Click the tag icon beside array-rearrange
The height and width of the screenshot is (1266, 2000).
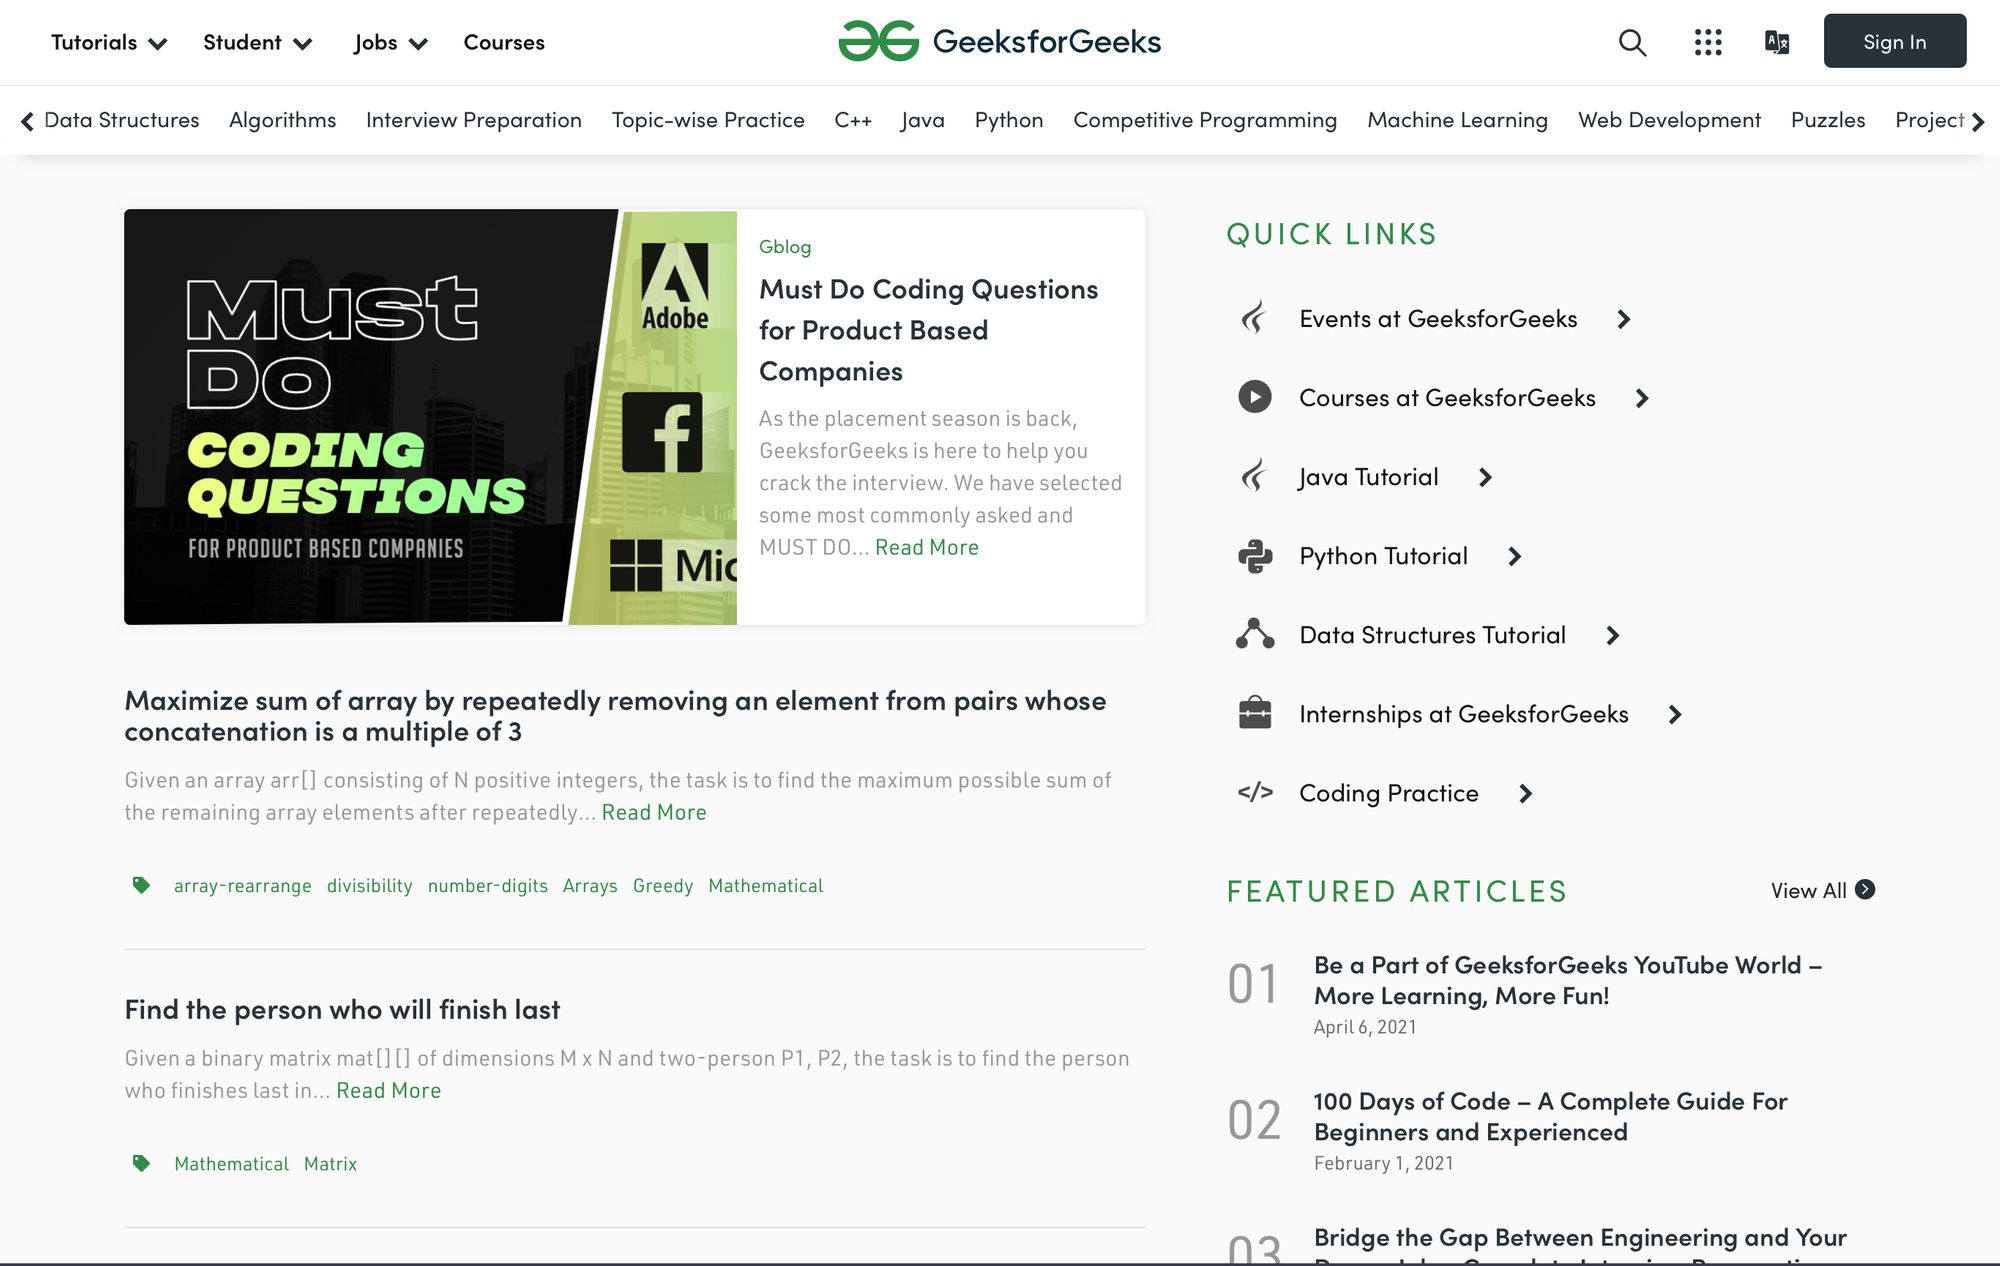(141, 885)
